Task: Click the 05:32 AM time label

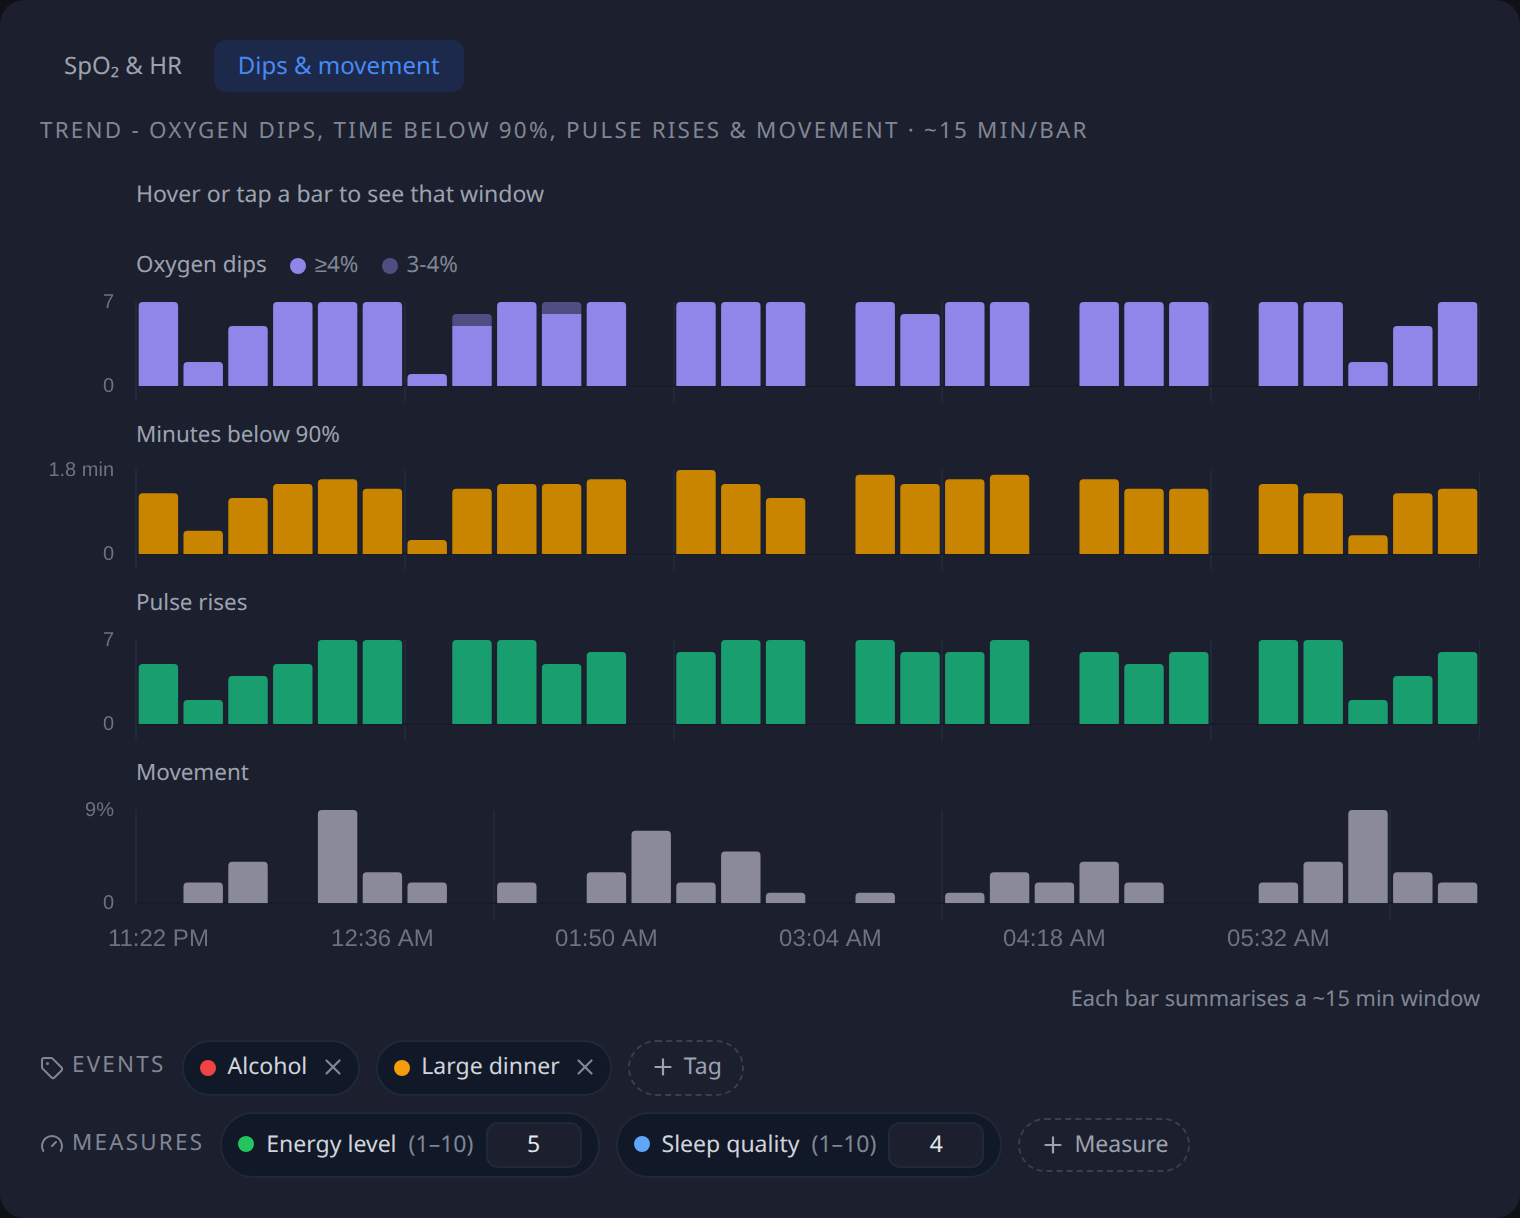Action: click(1278, 938)
